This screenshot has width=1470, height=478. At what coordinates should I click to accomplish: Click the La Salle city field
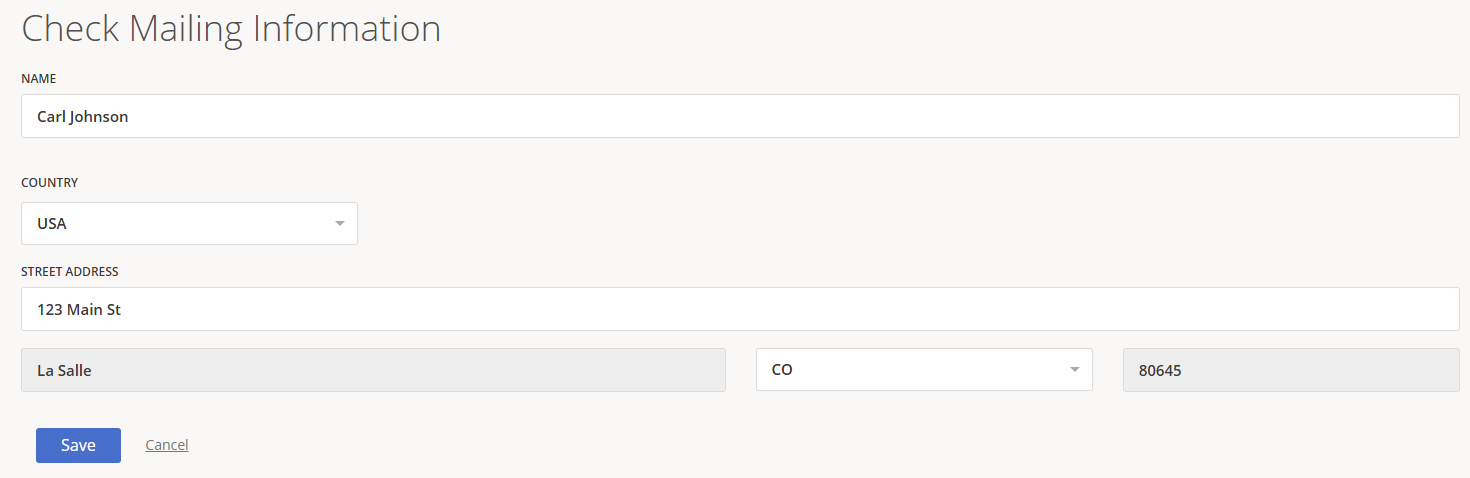(x=373, y=370)
